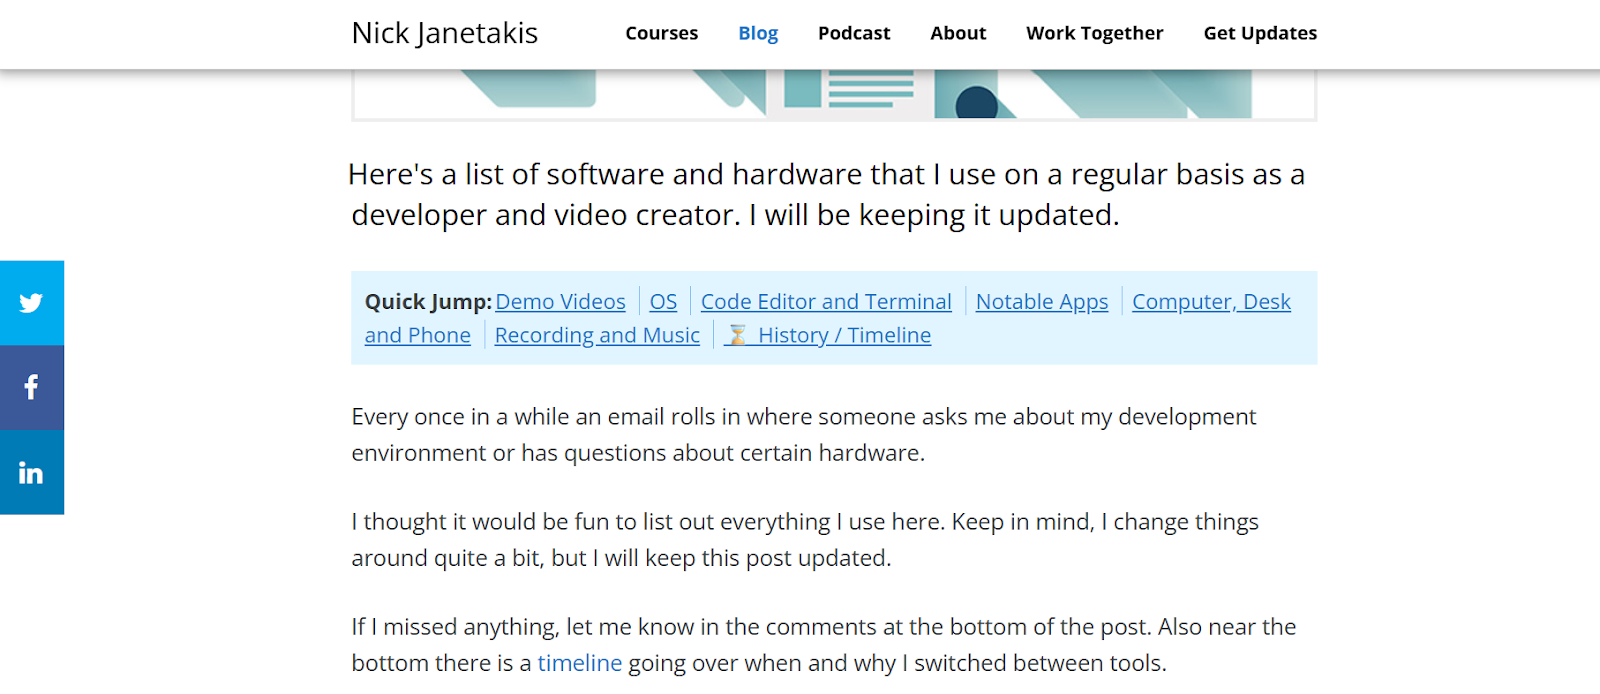Jump to Recording and Music section
Viewport: 1600px width, 694px height.
tap(597, 336)
